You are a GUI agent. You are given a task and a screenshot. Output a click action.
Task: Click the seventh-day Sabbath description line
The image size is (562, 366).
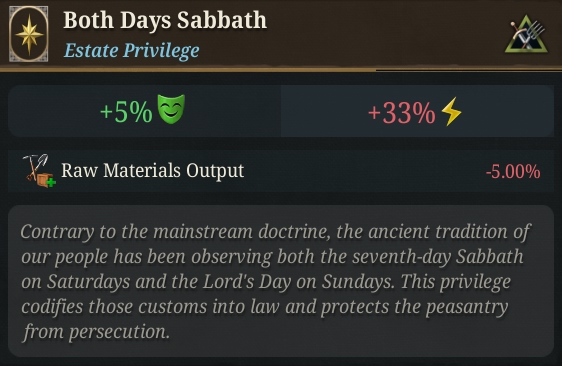click(x=272, y=257)
